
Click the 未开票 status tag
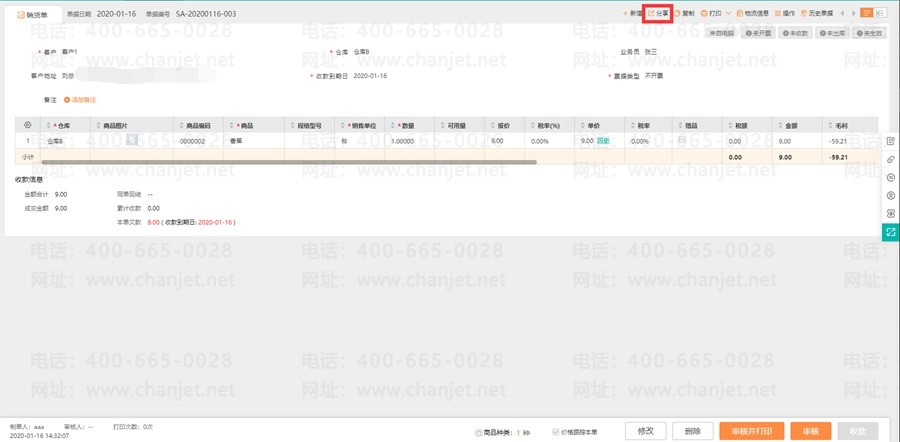tap(758, 33)
